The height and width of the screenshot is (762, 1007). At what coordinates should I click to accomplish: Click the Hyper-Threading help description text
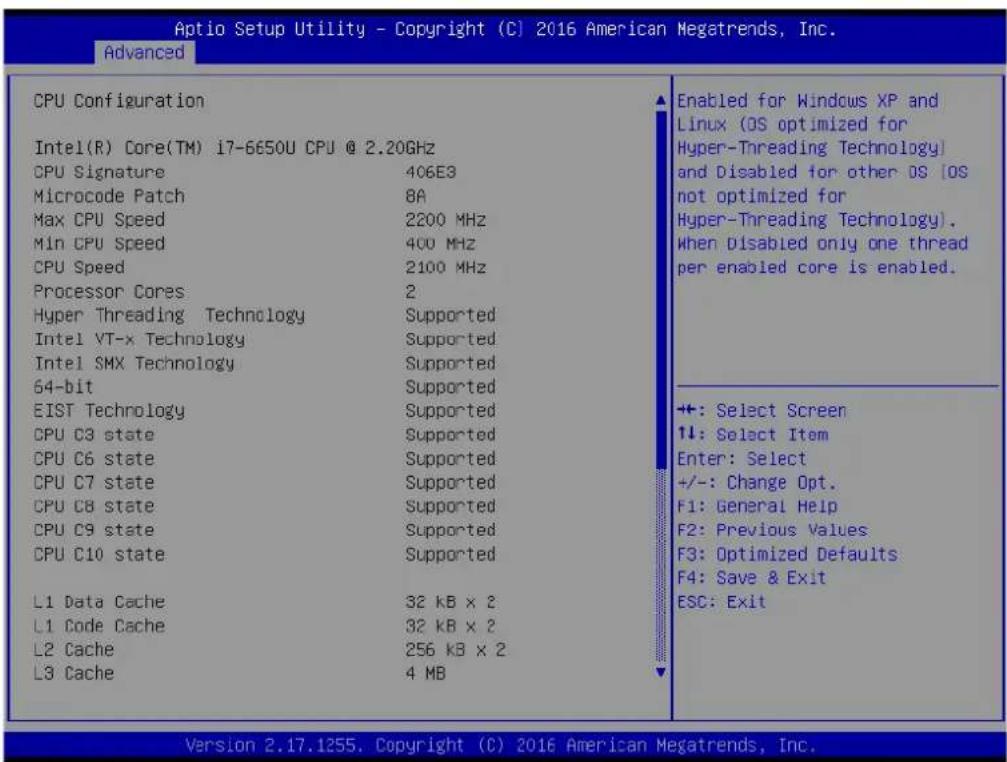click(822, 184)
